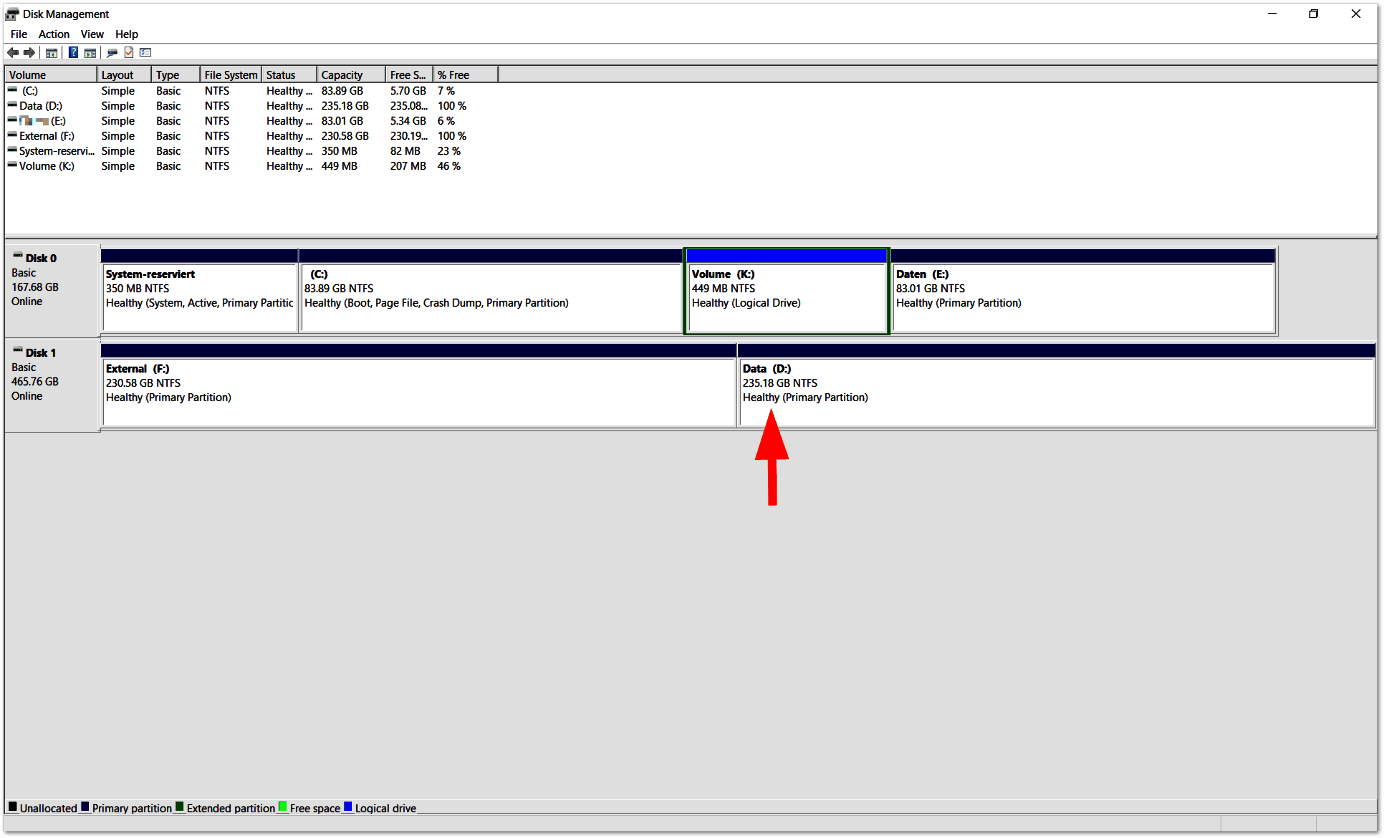
Task: Click the checkmark document toolbar icon
Action: (129, 52)
